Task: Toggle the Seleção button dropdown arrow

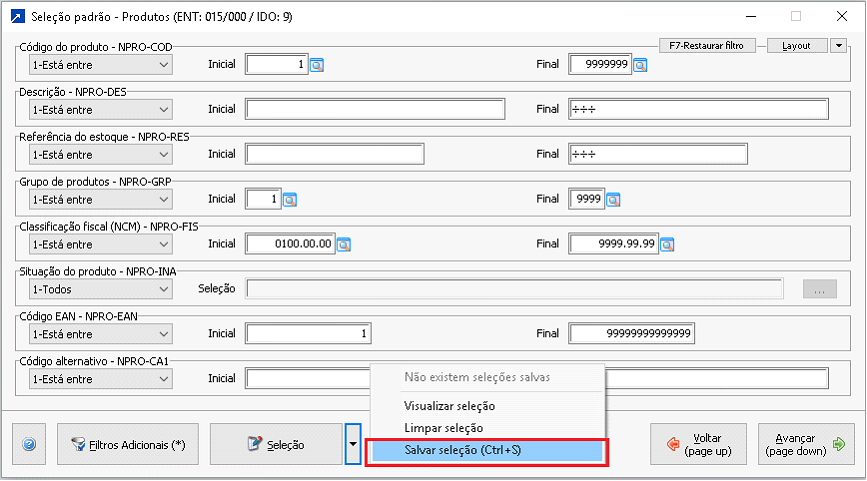Action: click(x=353, y=444)
